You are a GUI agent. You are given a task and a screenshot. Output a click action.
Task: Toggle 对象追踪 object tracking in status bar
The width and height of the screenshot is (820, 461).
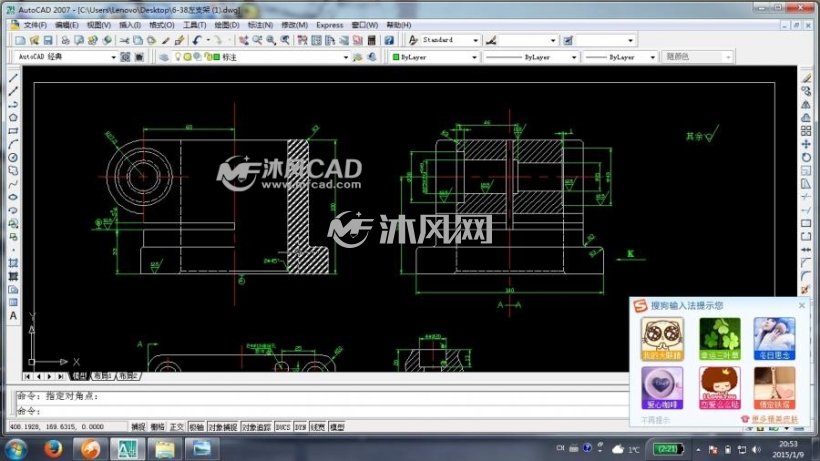(x=256, y=427)
